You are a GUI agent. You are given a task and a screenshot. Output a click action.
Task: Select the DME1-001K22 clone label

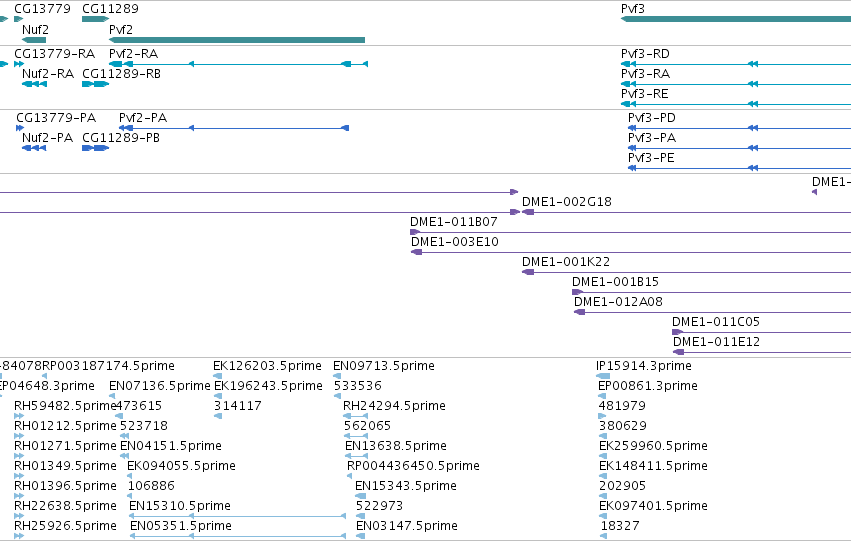point(566,262)
